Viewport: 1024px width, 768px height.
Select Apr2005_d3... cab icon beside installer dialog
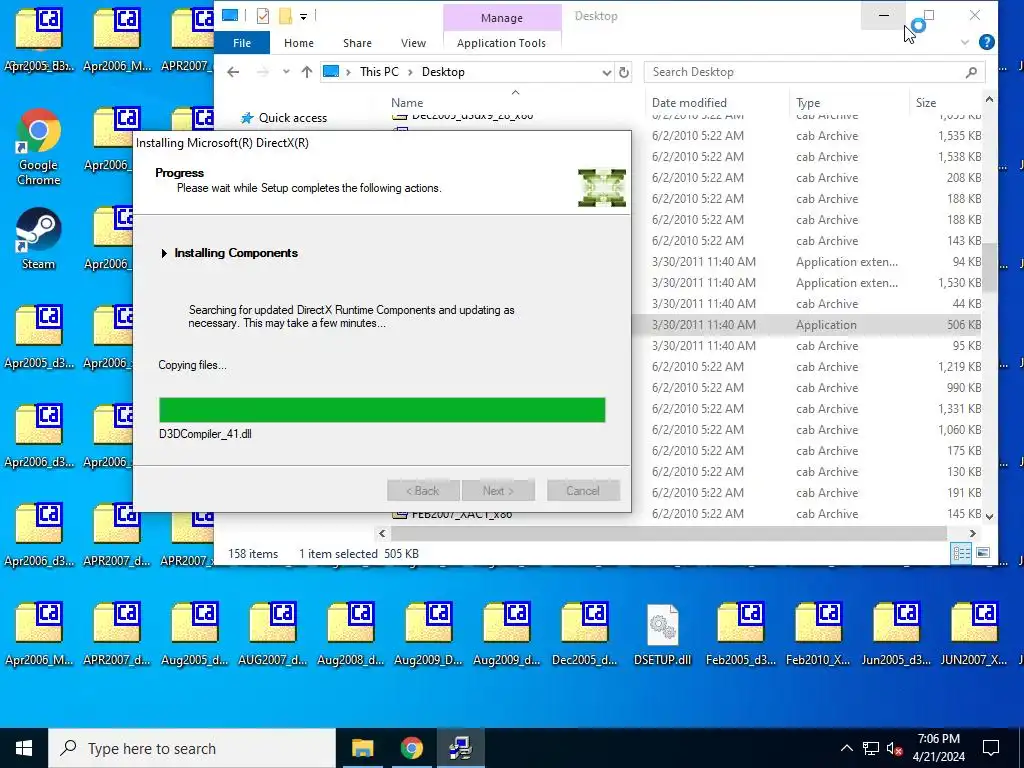coord(39,337)
